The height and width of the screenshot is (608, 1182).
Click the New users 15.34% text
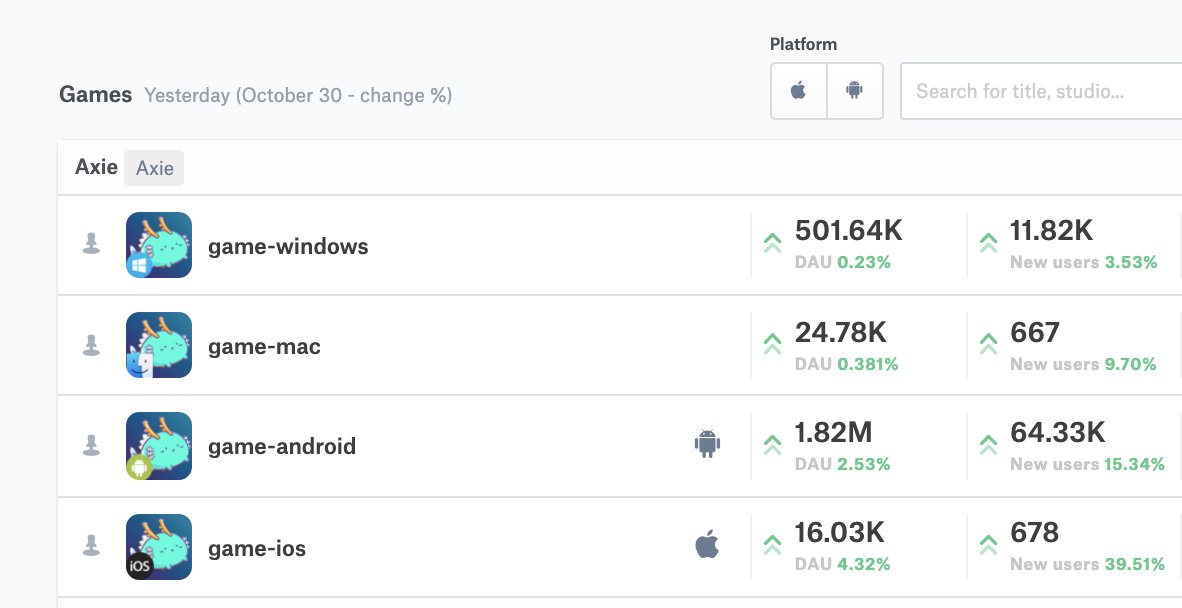[1088, 464]
